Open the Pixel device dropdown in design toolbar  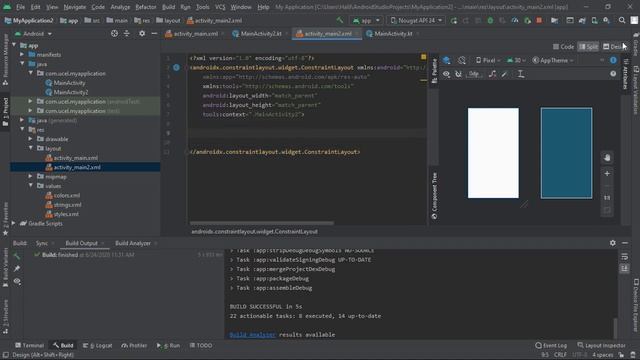tap(488, 60)
